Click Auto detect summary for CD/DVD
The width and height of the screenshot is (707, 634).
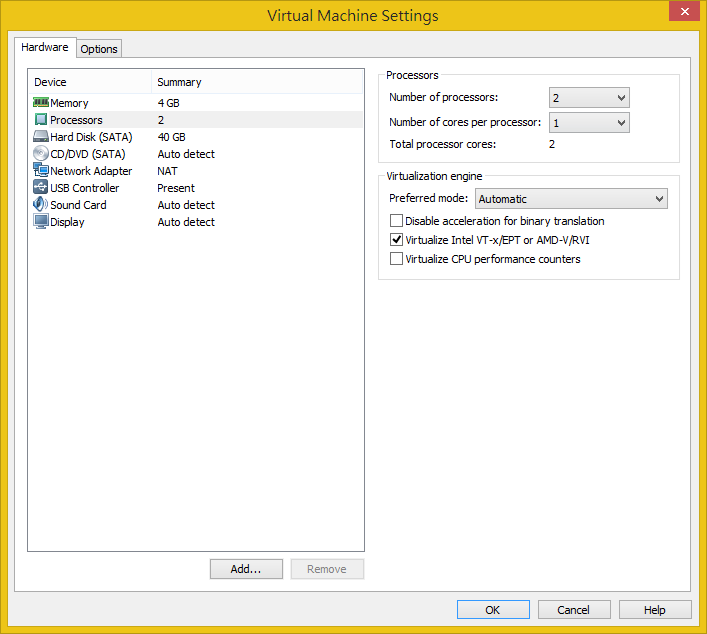186,154
